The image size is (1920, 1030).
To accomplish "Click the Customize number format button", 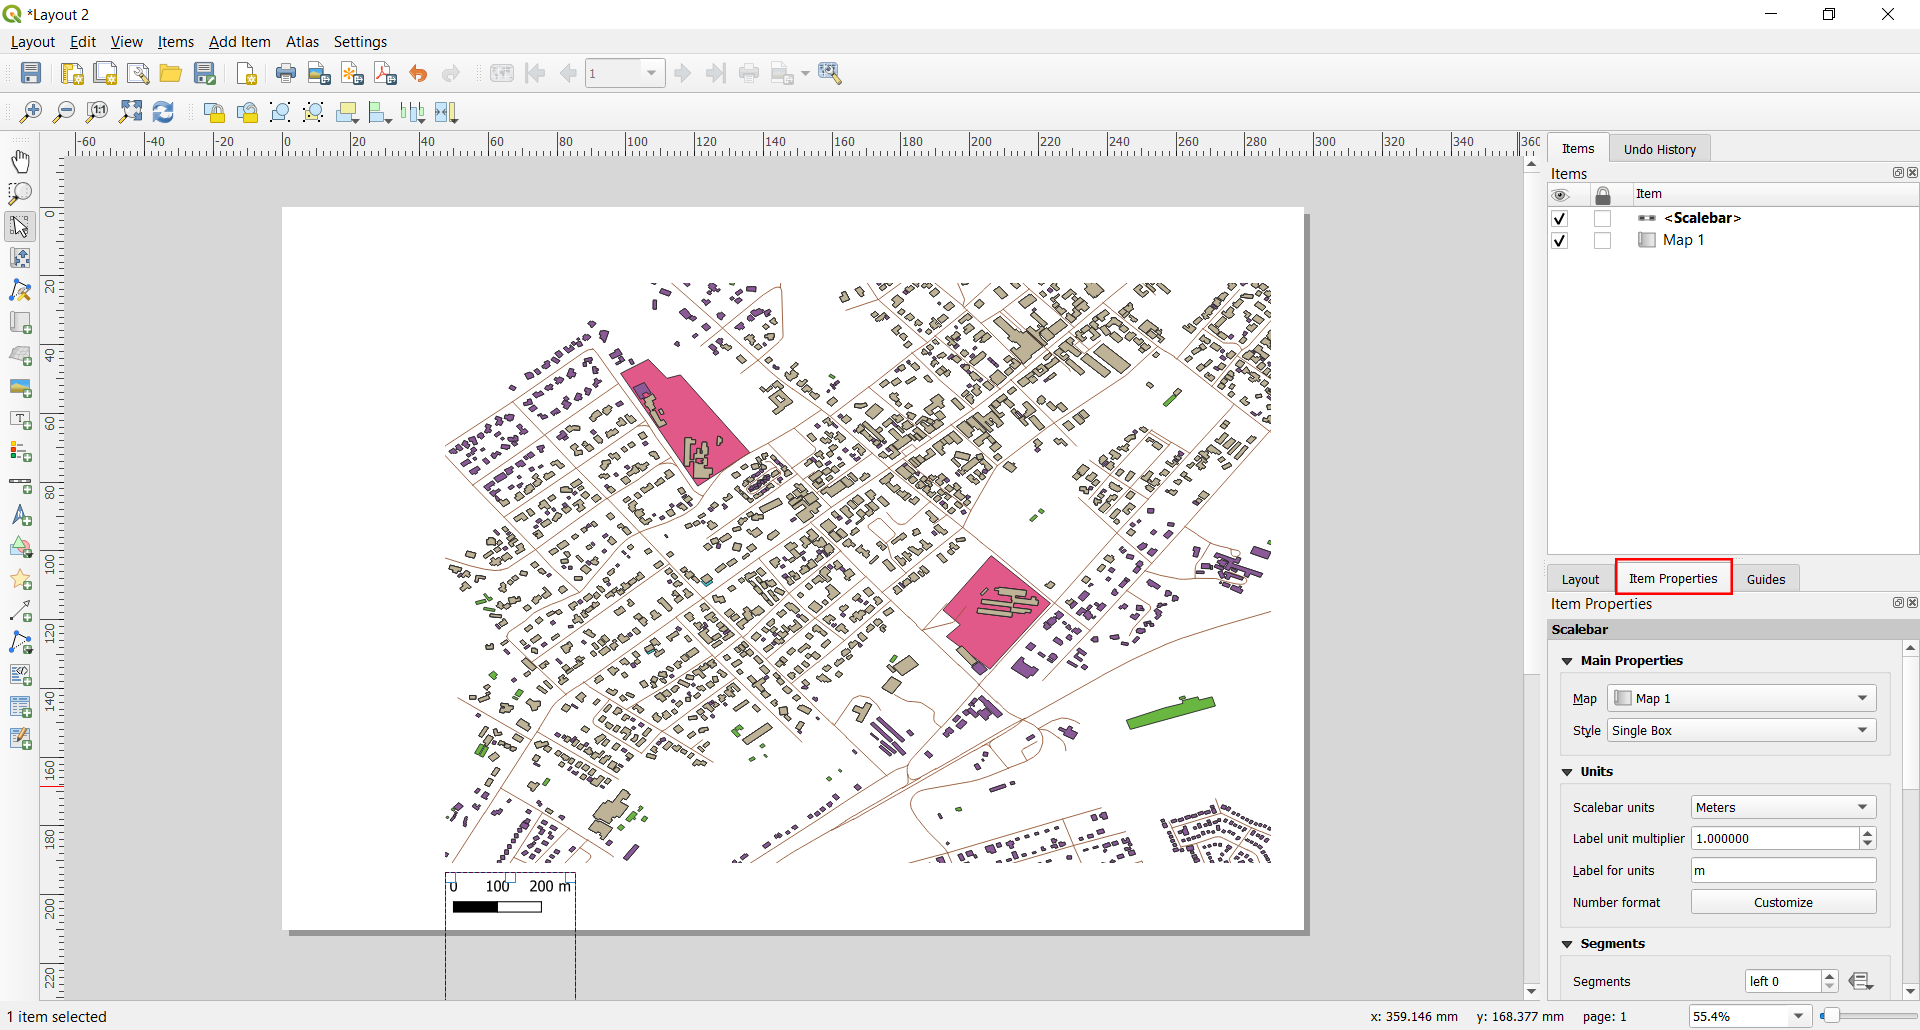I will pos(1783,901).
